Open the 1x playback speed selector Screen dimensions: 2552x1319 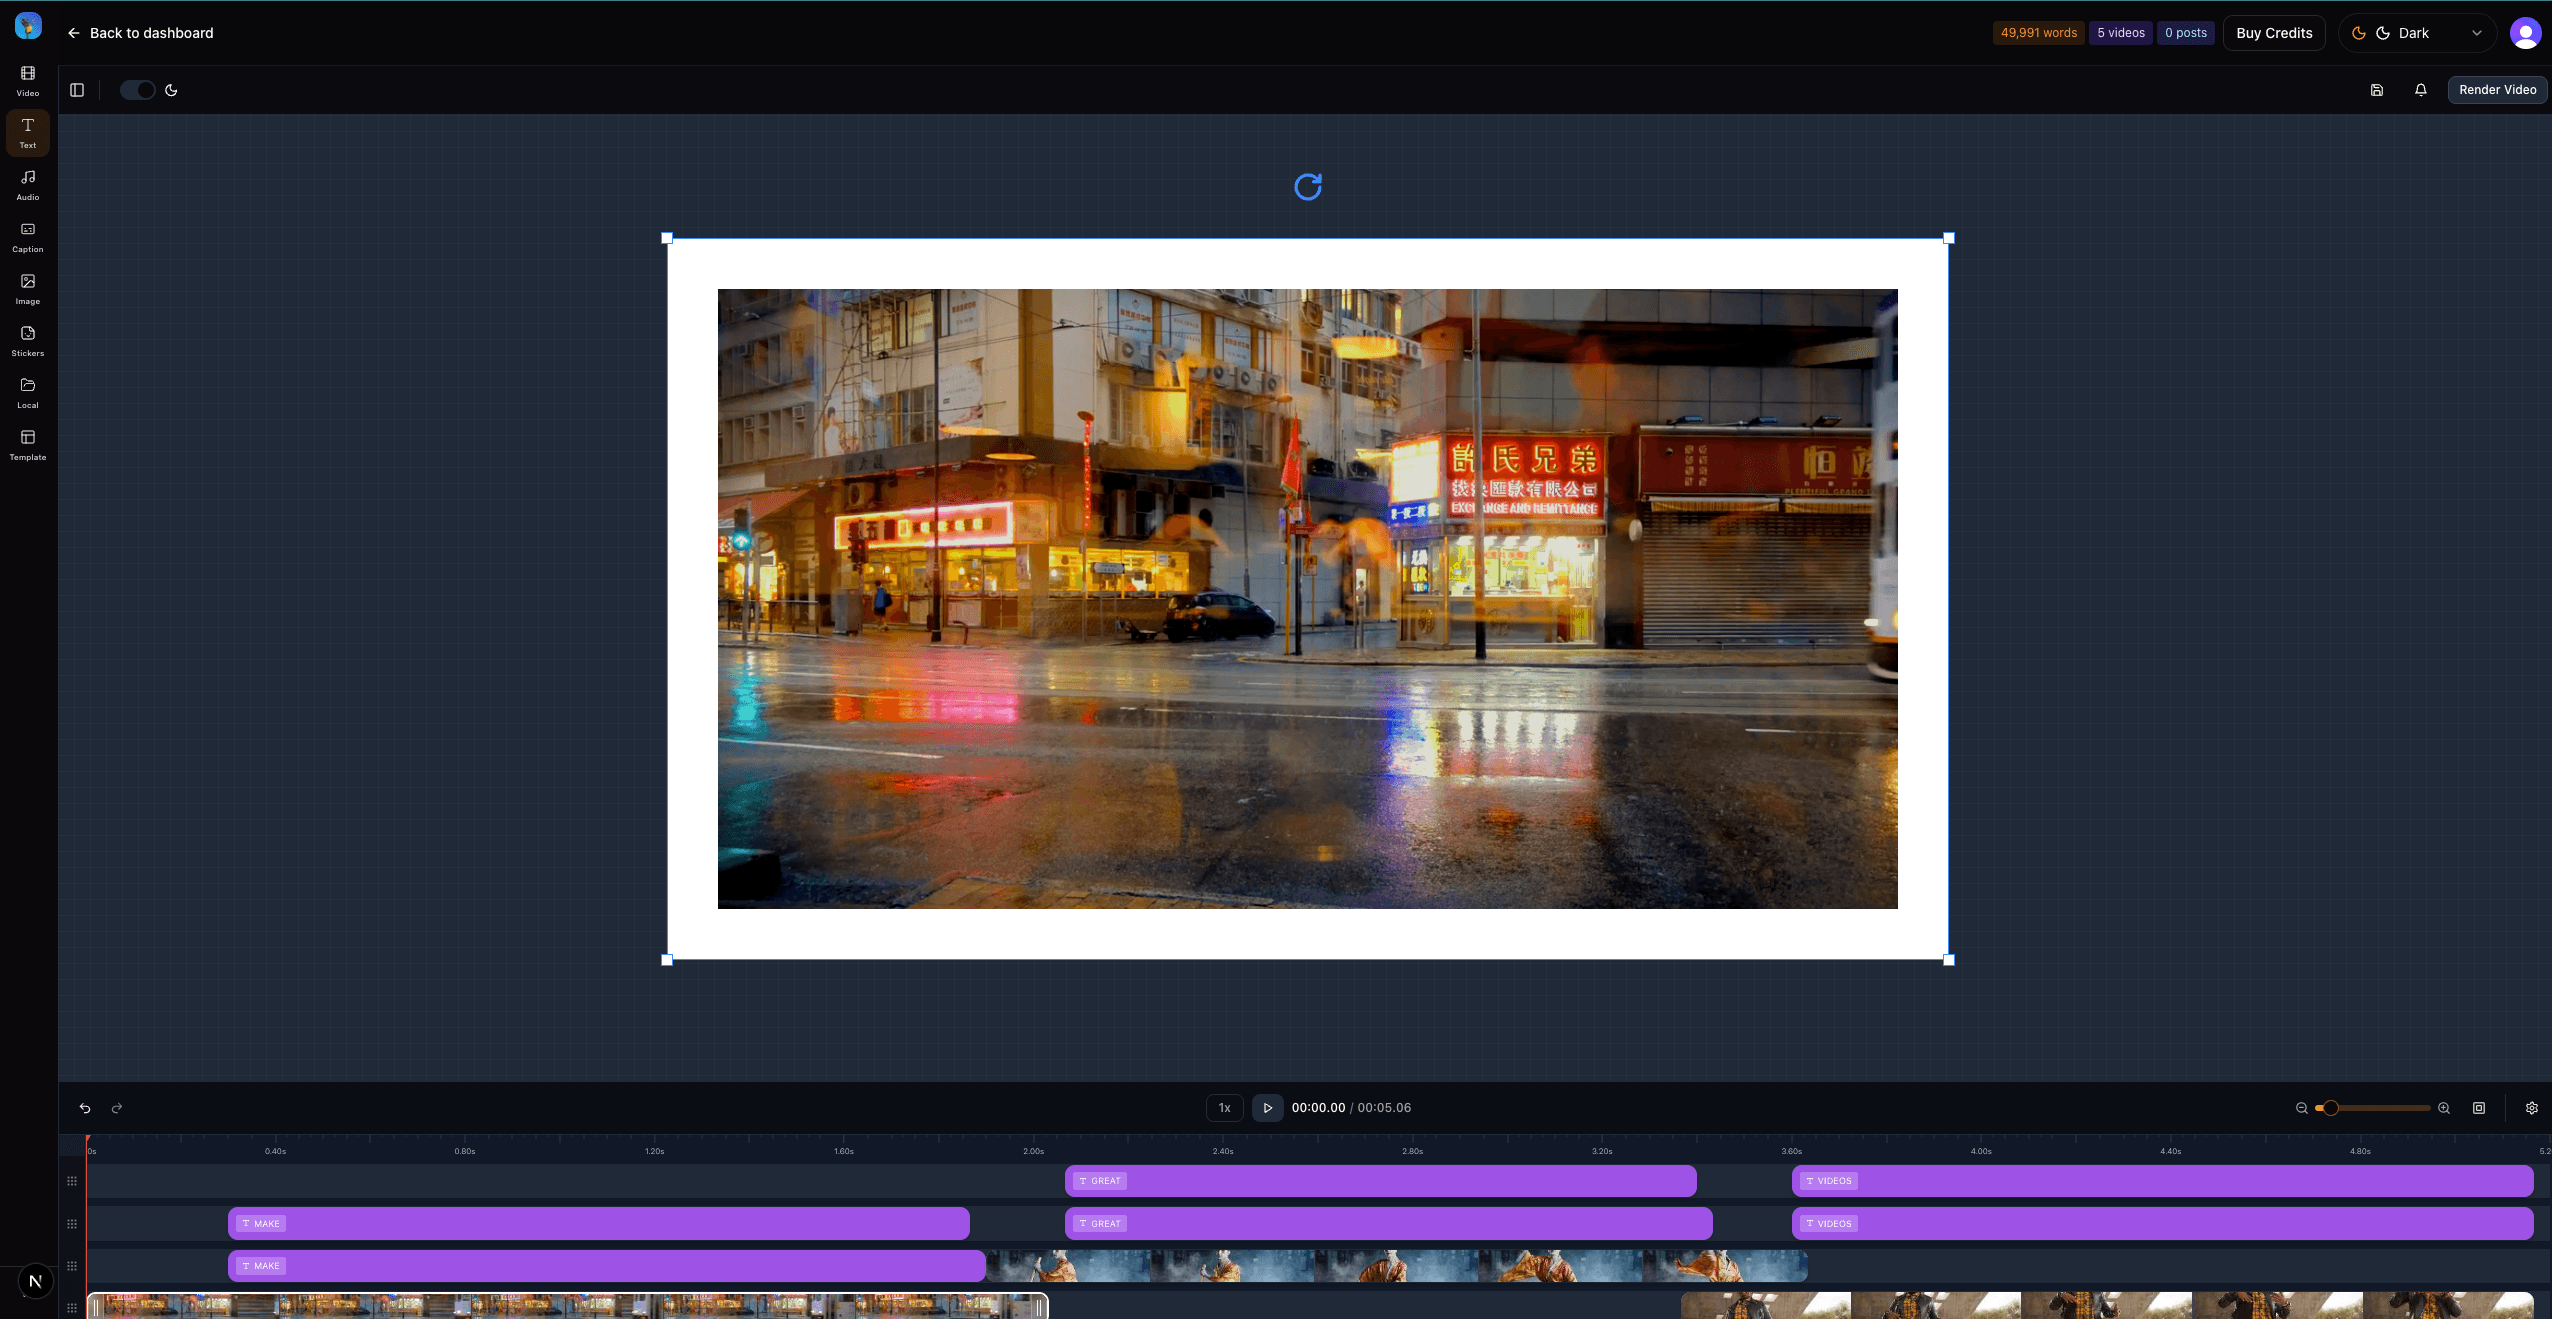point(1223,1108)
